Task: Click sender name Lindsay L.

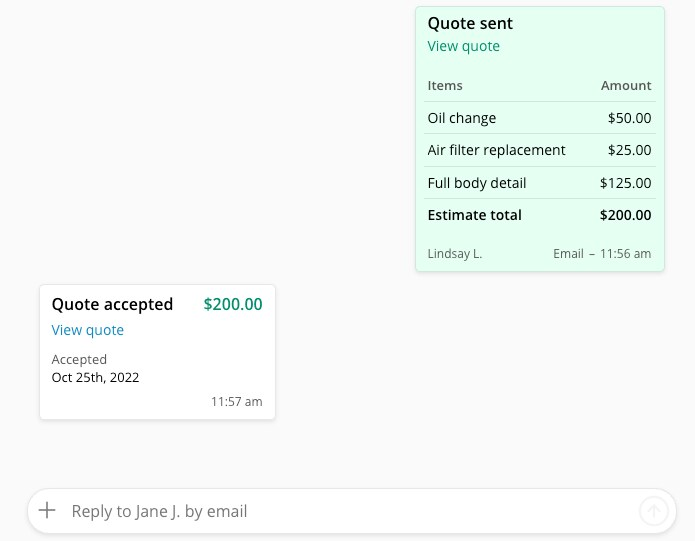Action: coord(455,254)
